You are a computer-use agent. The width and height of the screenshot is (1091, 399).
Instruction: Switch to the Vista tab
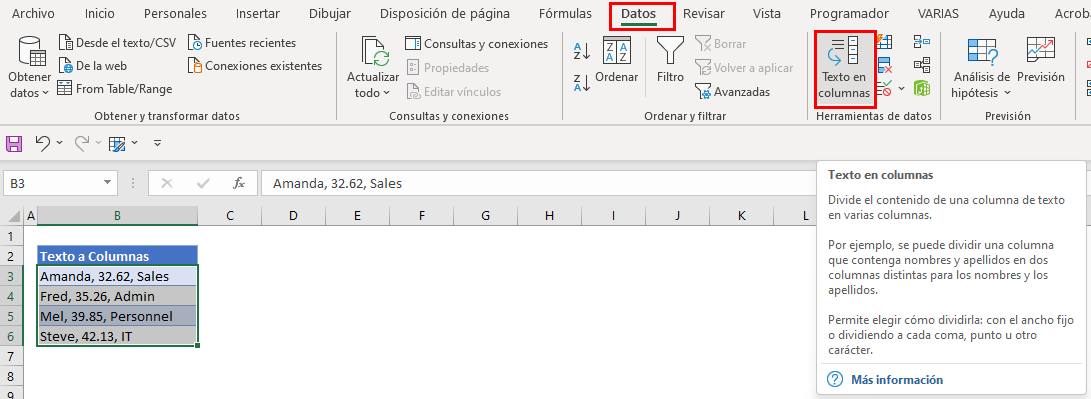coord(767,13)
